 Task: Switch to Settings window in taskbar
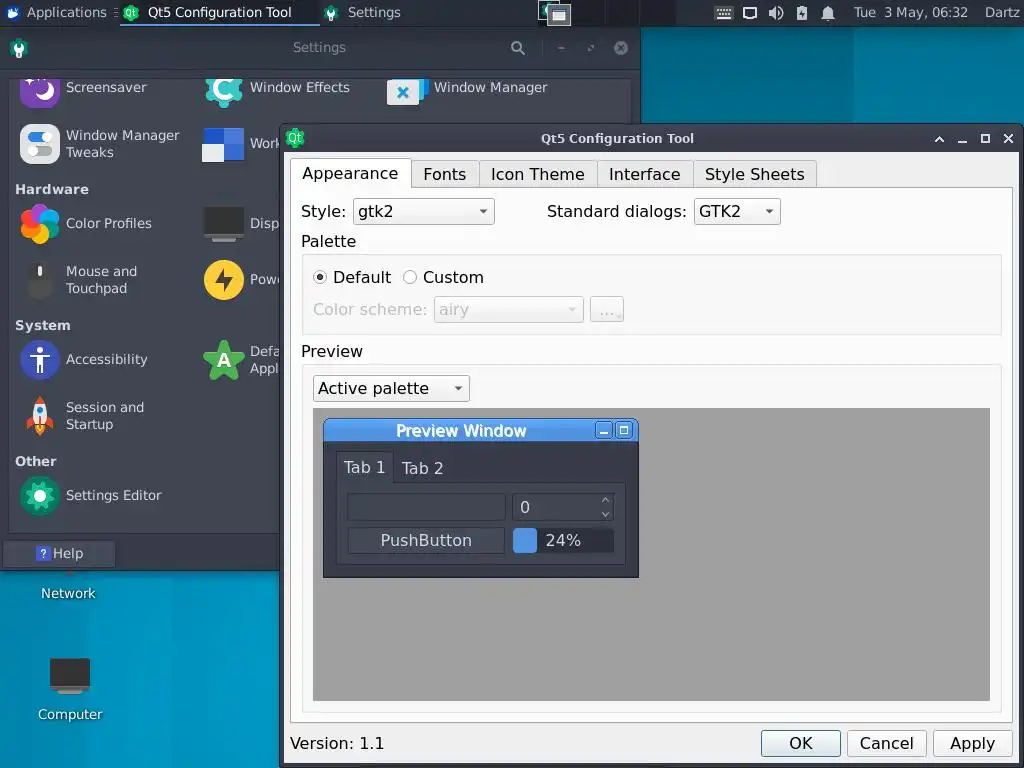click(363, 12)
